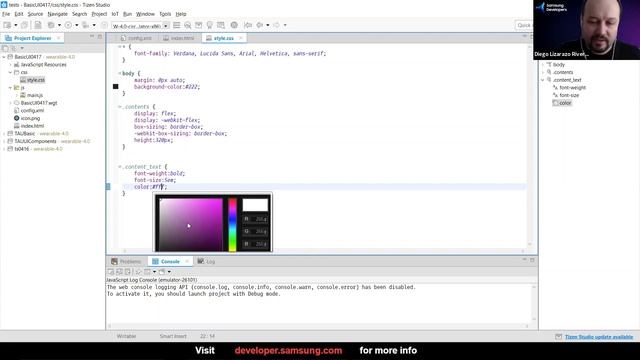Open the File menu
Screen dimensions: 640x360
pyautogui.click(x=6, y=14)
